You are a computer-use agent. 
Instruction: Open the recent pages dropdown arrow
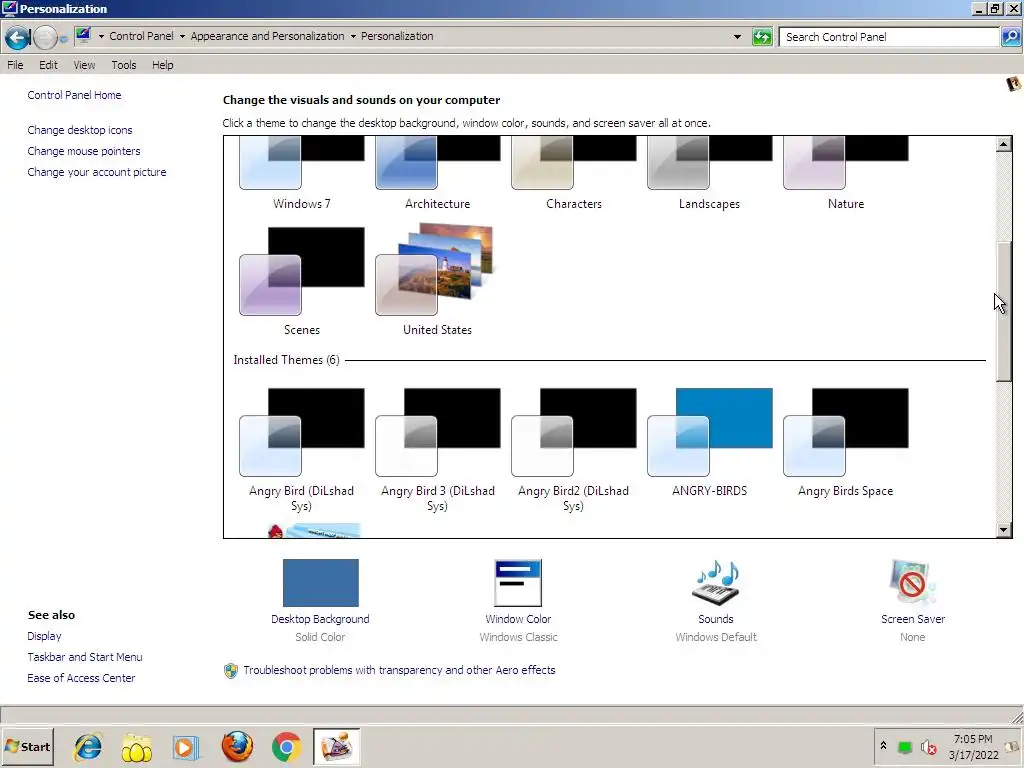(x=63, y=39)
